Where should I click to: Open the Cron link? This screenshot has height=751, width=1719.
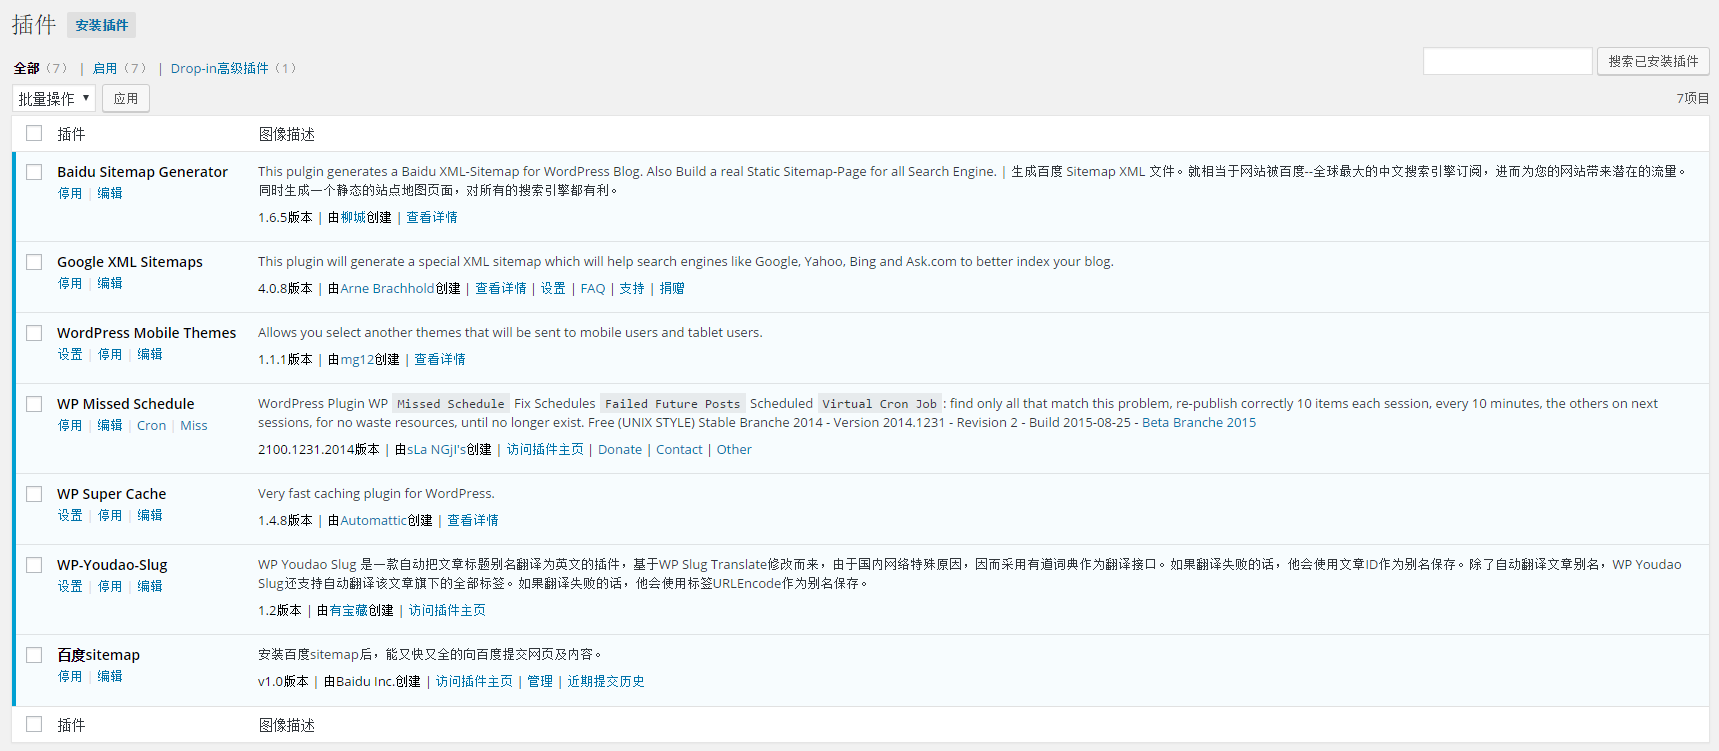pyautogui.click(x=152, y=425)
